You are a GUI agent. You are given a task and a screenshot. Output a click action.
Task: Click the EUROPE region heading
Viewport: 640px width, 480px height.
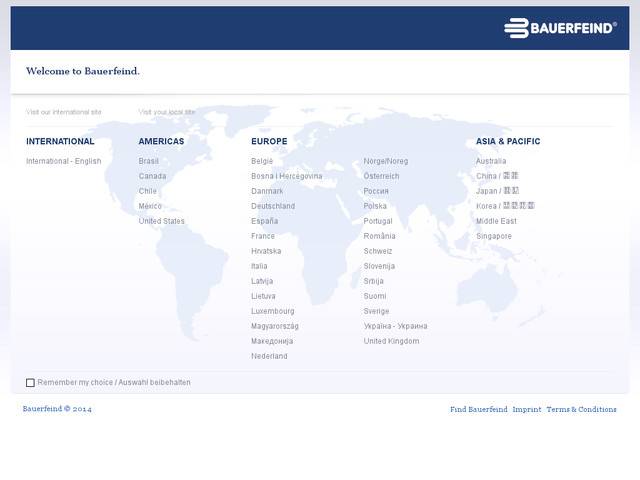click(x=269, y=141)
